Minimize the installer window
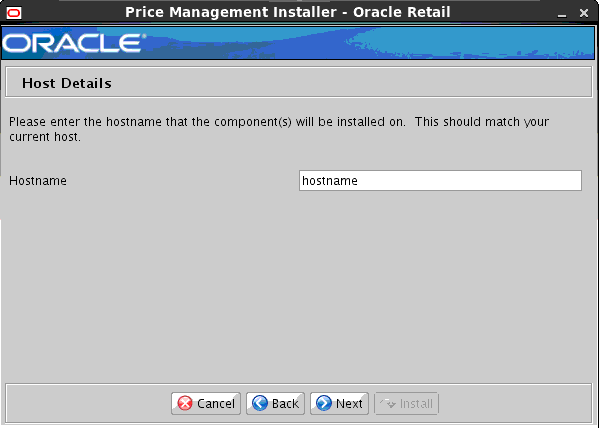The width and height of the screenshot is (601, 428). tap(562, 14)
